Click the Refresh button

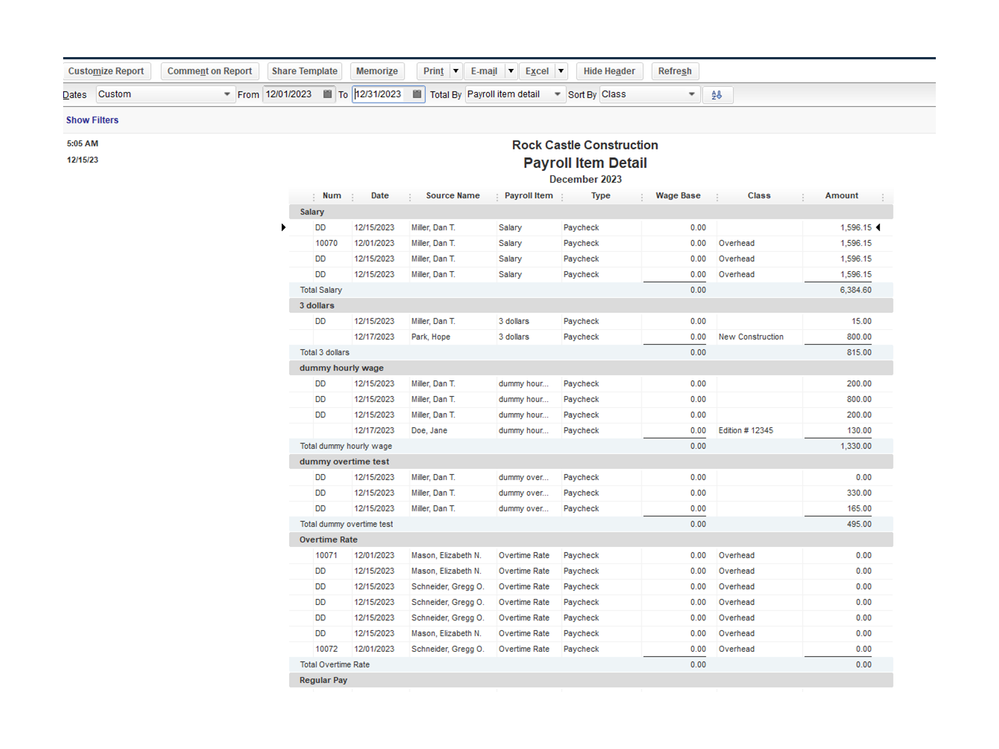(675, 71)
